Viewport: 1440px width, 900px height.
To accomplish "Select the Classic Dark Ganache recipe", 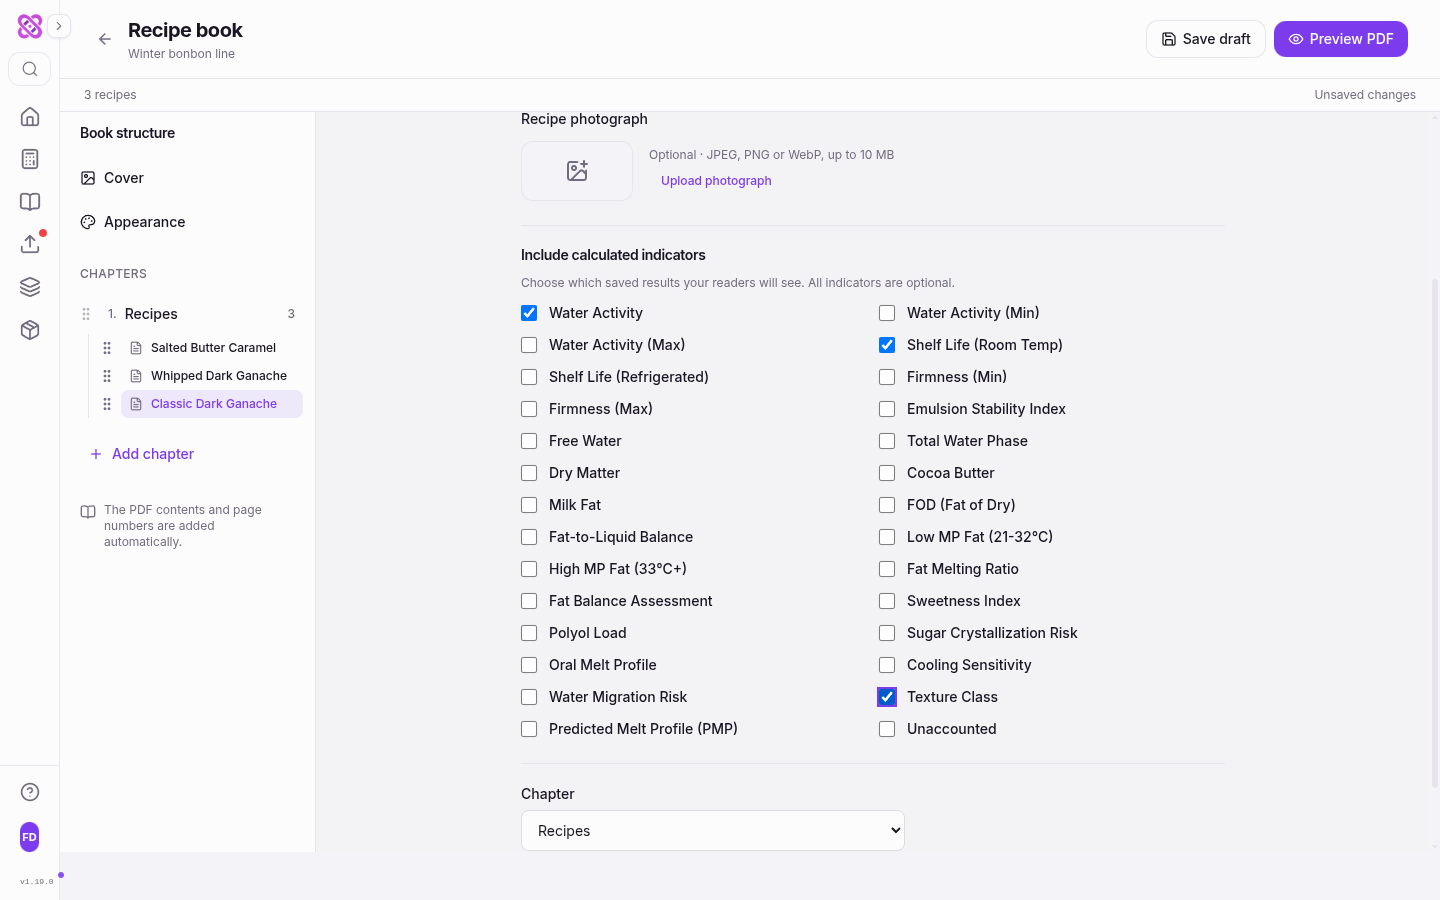I will pyautogui.click(x=212, y=404).
